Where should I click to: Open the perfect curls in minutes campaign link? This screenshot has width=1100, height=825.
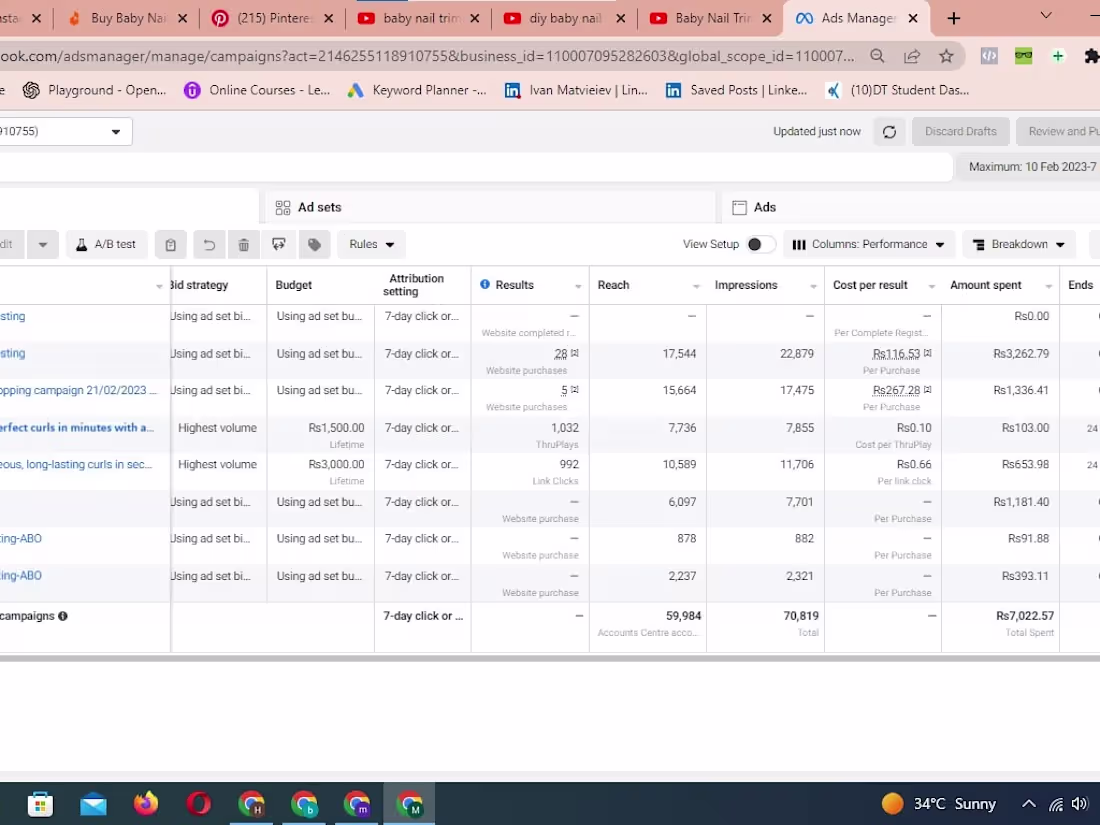(76, 427)
